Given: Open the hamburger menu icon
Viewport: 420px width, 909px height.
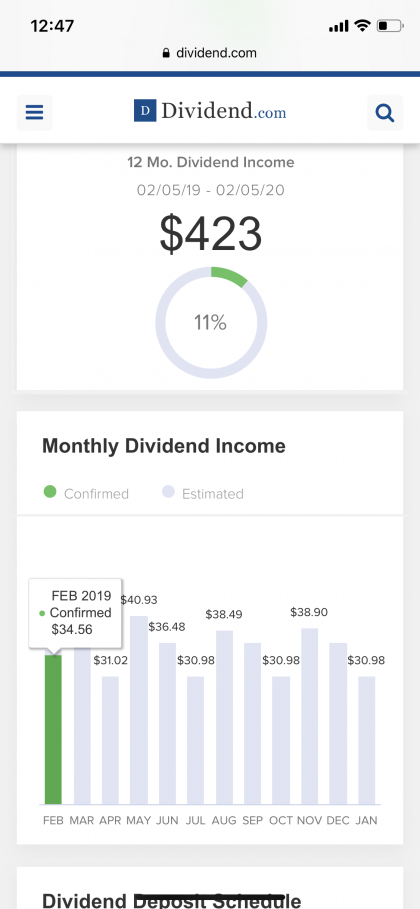Looking at the screenshot, I should point(34,112).
